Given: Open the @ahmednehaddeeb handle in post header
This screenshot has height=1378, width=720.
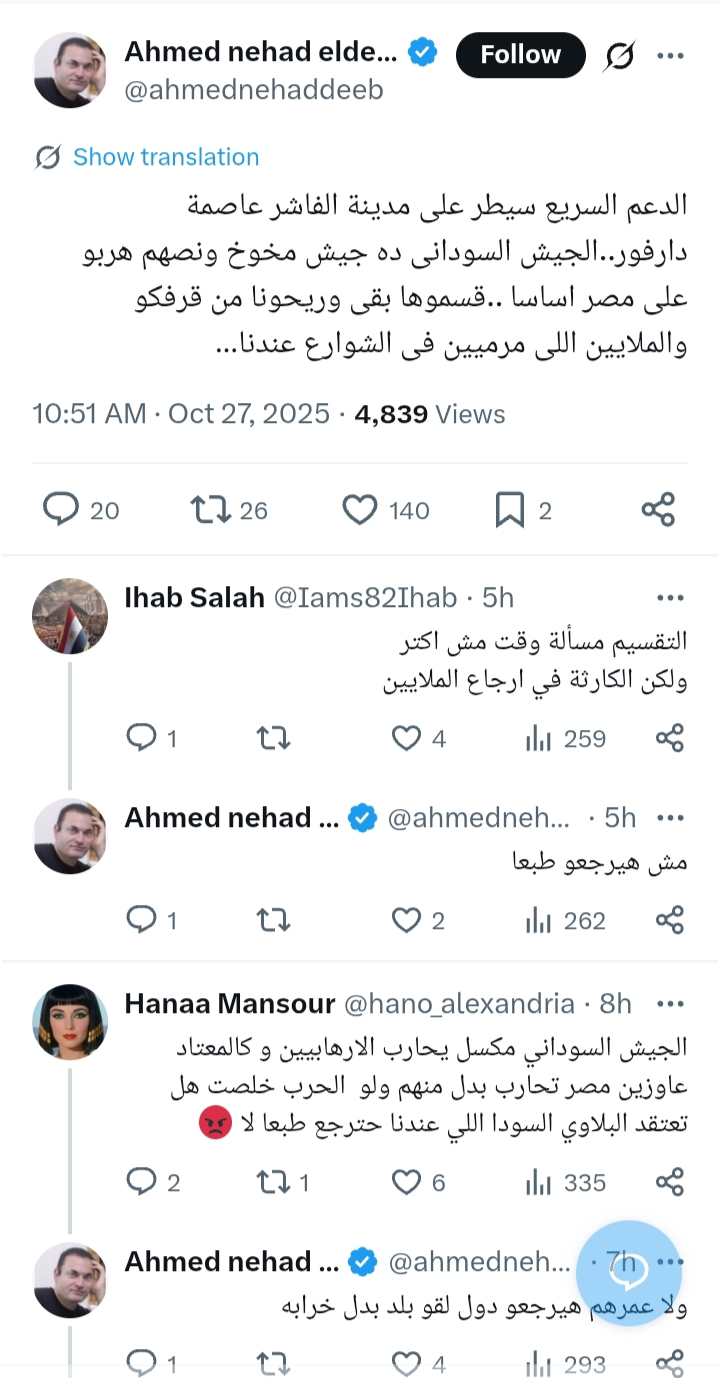Looking at the screenshot, I should click(x=253, y=90).
